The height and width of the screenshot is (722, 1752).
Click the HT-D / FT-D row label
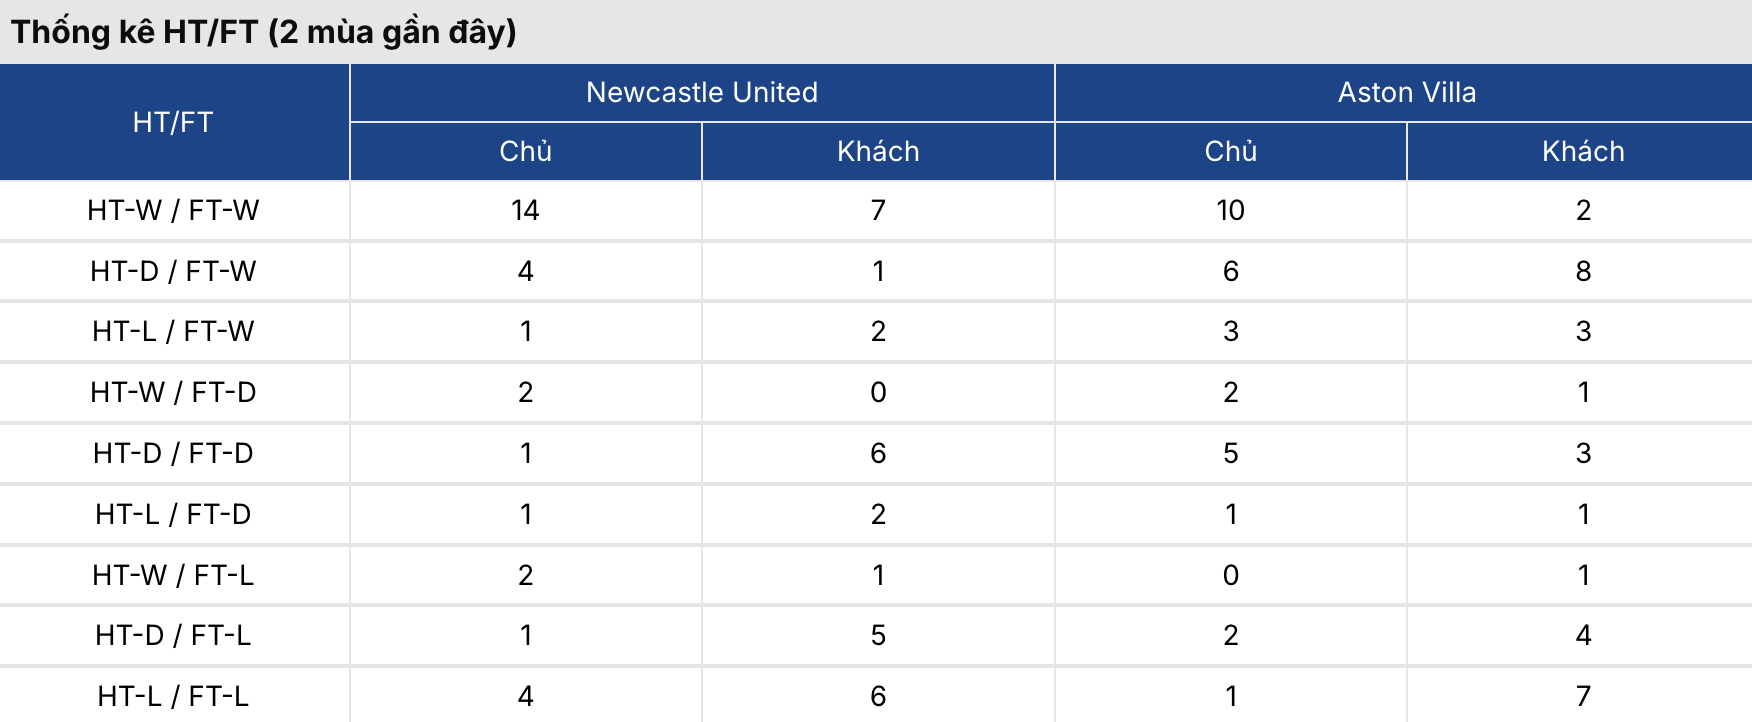click(x=173, y=453)
